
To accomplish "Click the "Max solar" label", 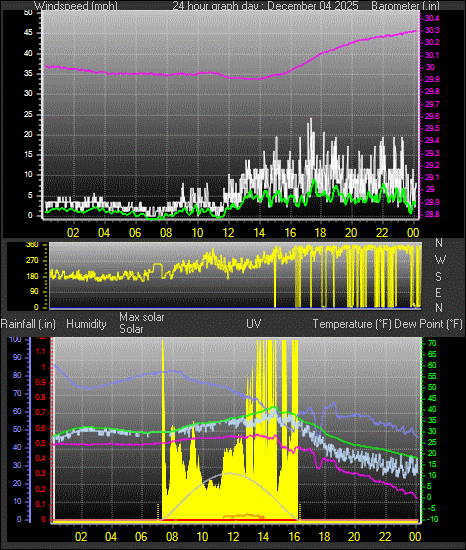I will [x=142, y=317].
